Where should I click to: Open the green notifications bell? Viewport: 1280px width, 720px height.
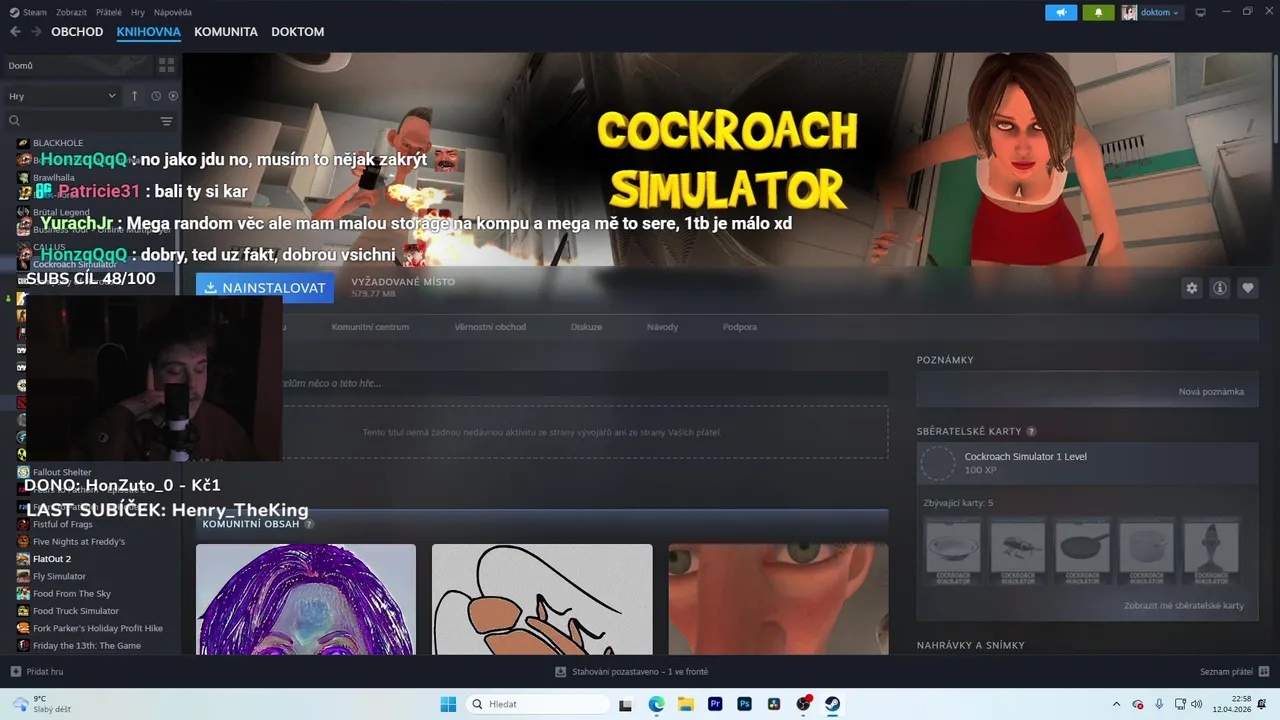(x=1099, y=12)
